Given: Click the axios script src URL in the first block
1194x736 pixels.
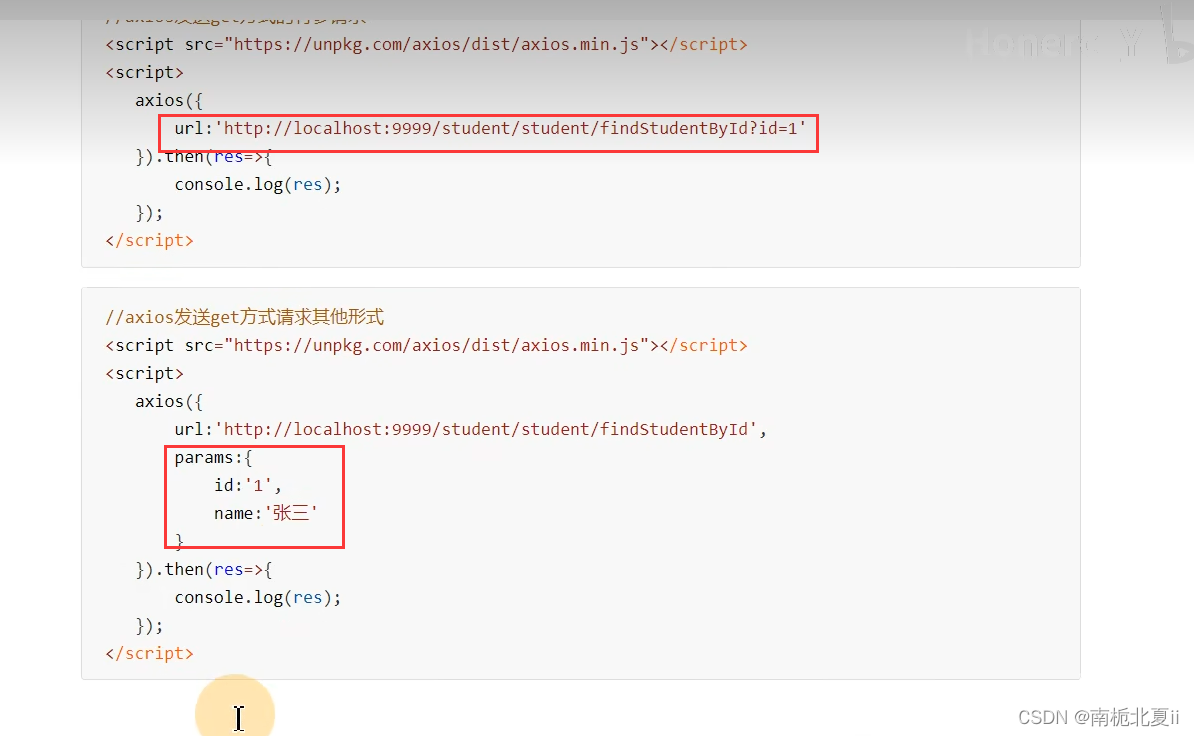Looking at the screenshot, I should 442,44.
